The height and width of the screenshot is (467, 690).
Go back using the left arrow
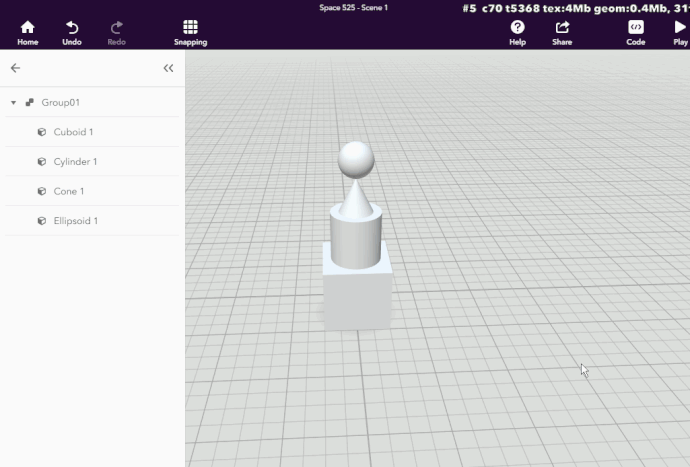(x=15, y=68)
